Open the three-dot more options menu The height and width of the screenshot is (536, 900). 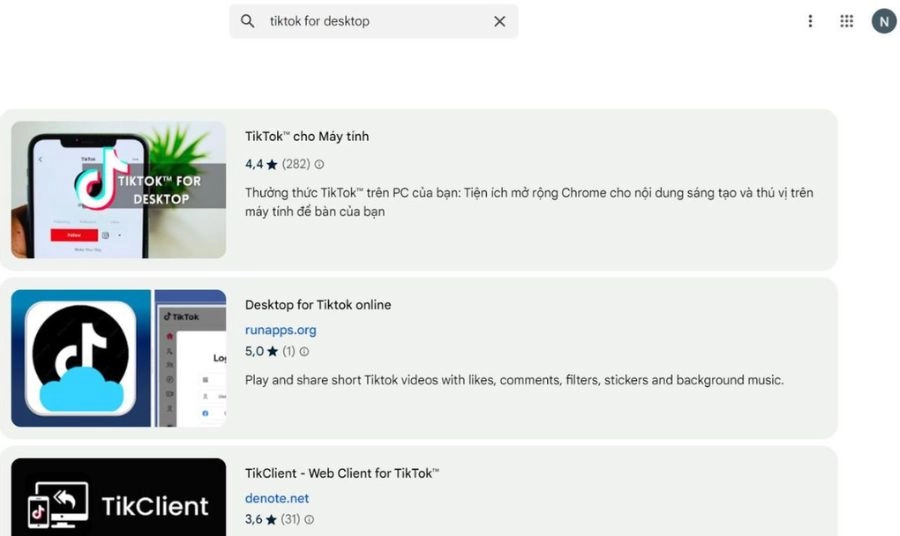click(810, 21)
